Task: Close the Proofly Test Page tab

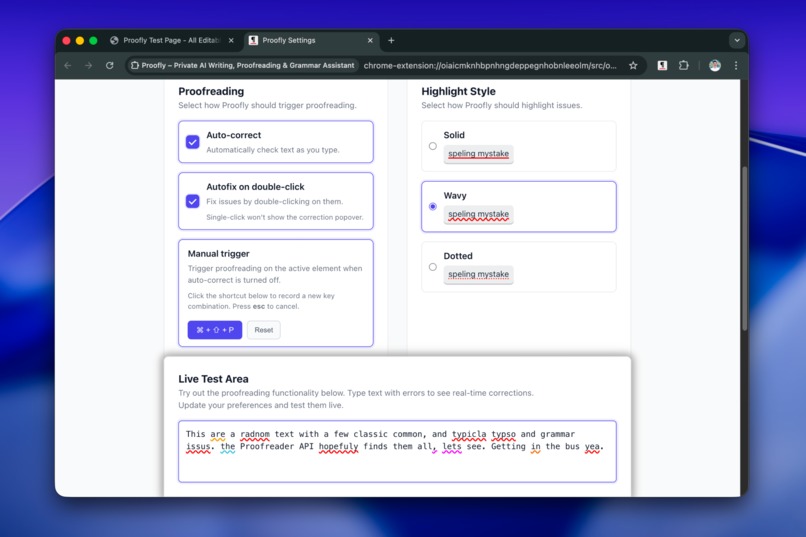Action: pyautogui.click(x=231, y=40)
